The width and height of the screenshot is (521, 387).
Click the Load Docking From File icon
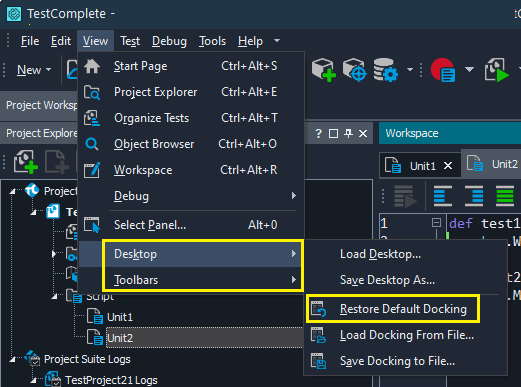318,335
